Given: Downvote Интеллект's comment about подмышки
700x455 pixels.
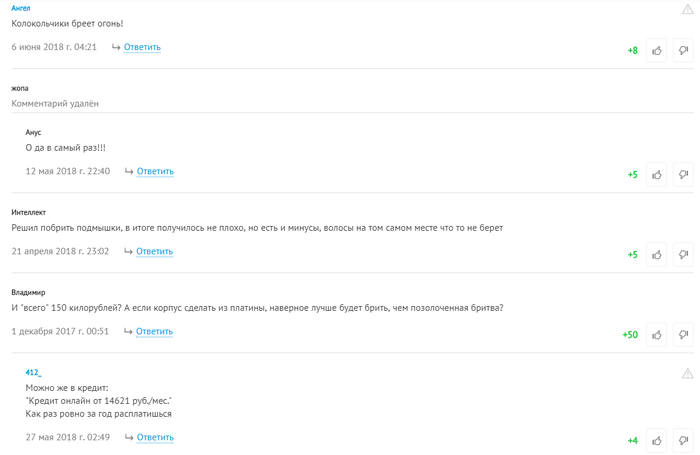Looking at the screenshot, I should pos(683,254).
